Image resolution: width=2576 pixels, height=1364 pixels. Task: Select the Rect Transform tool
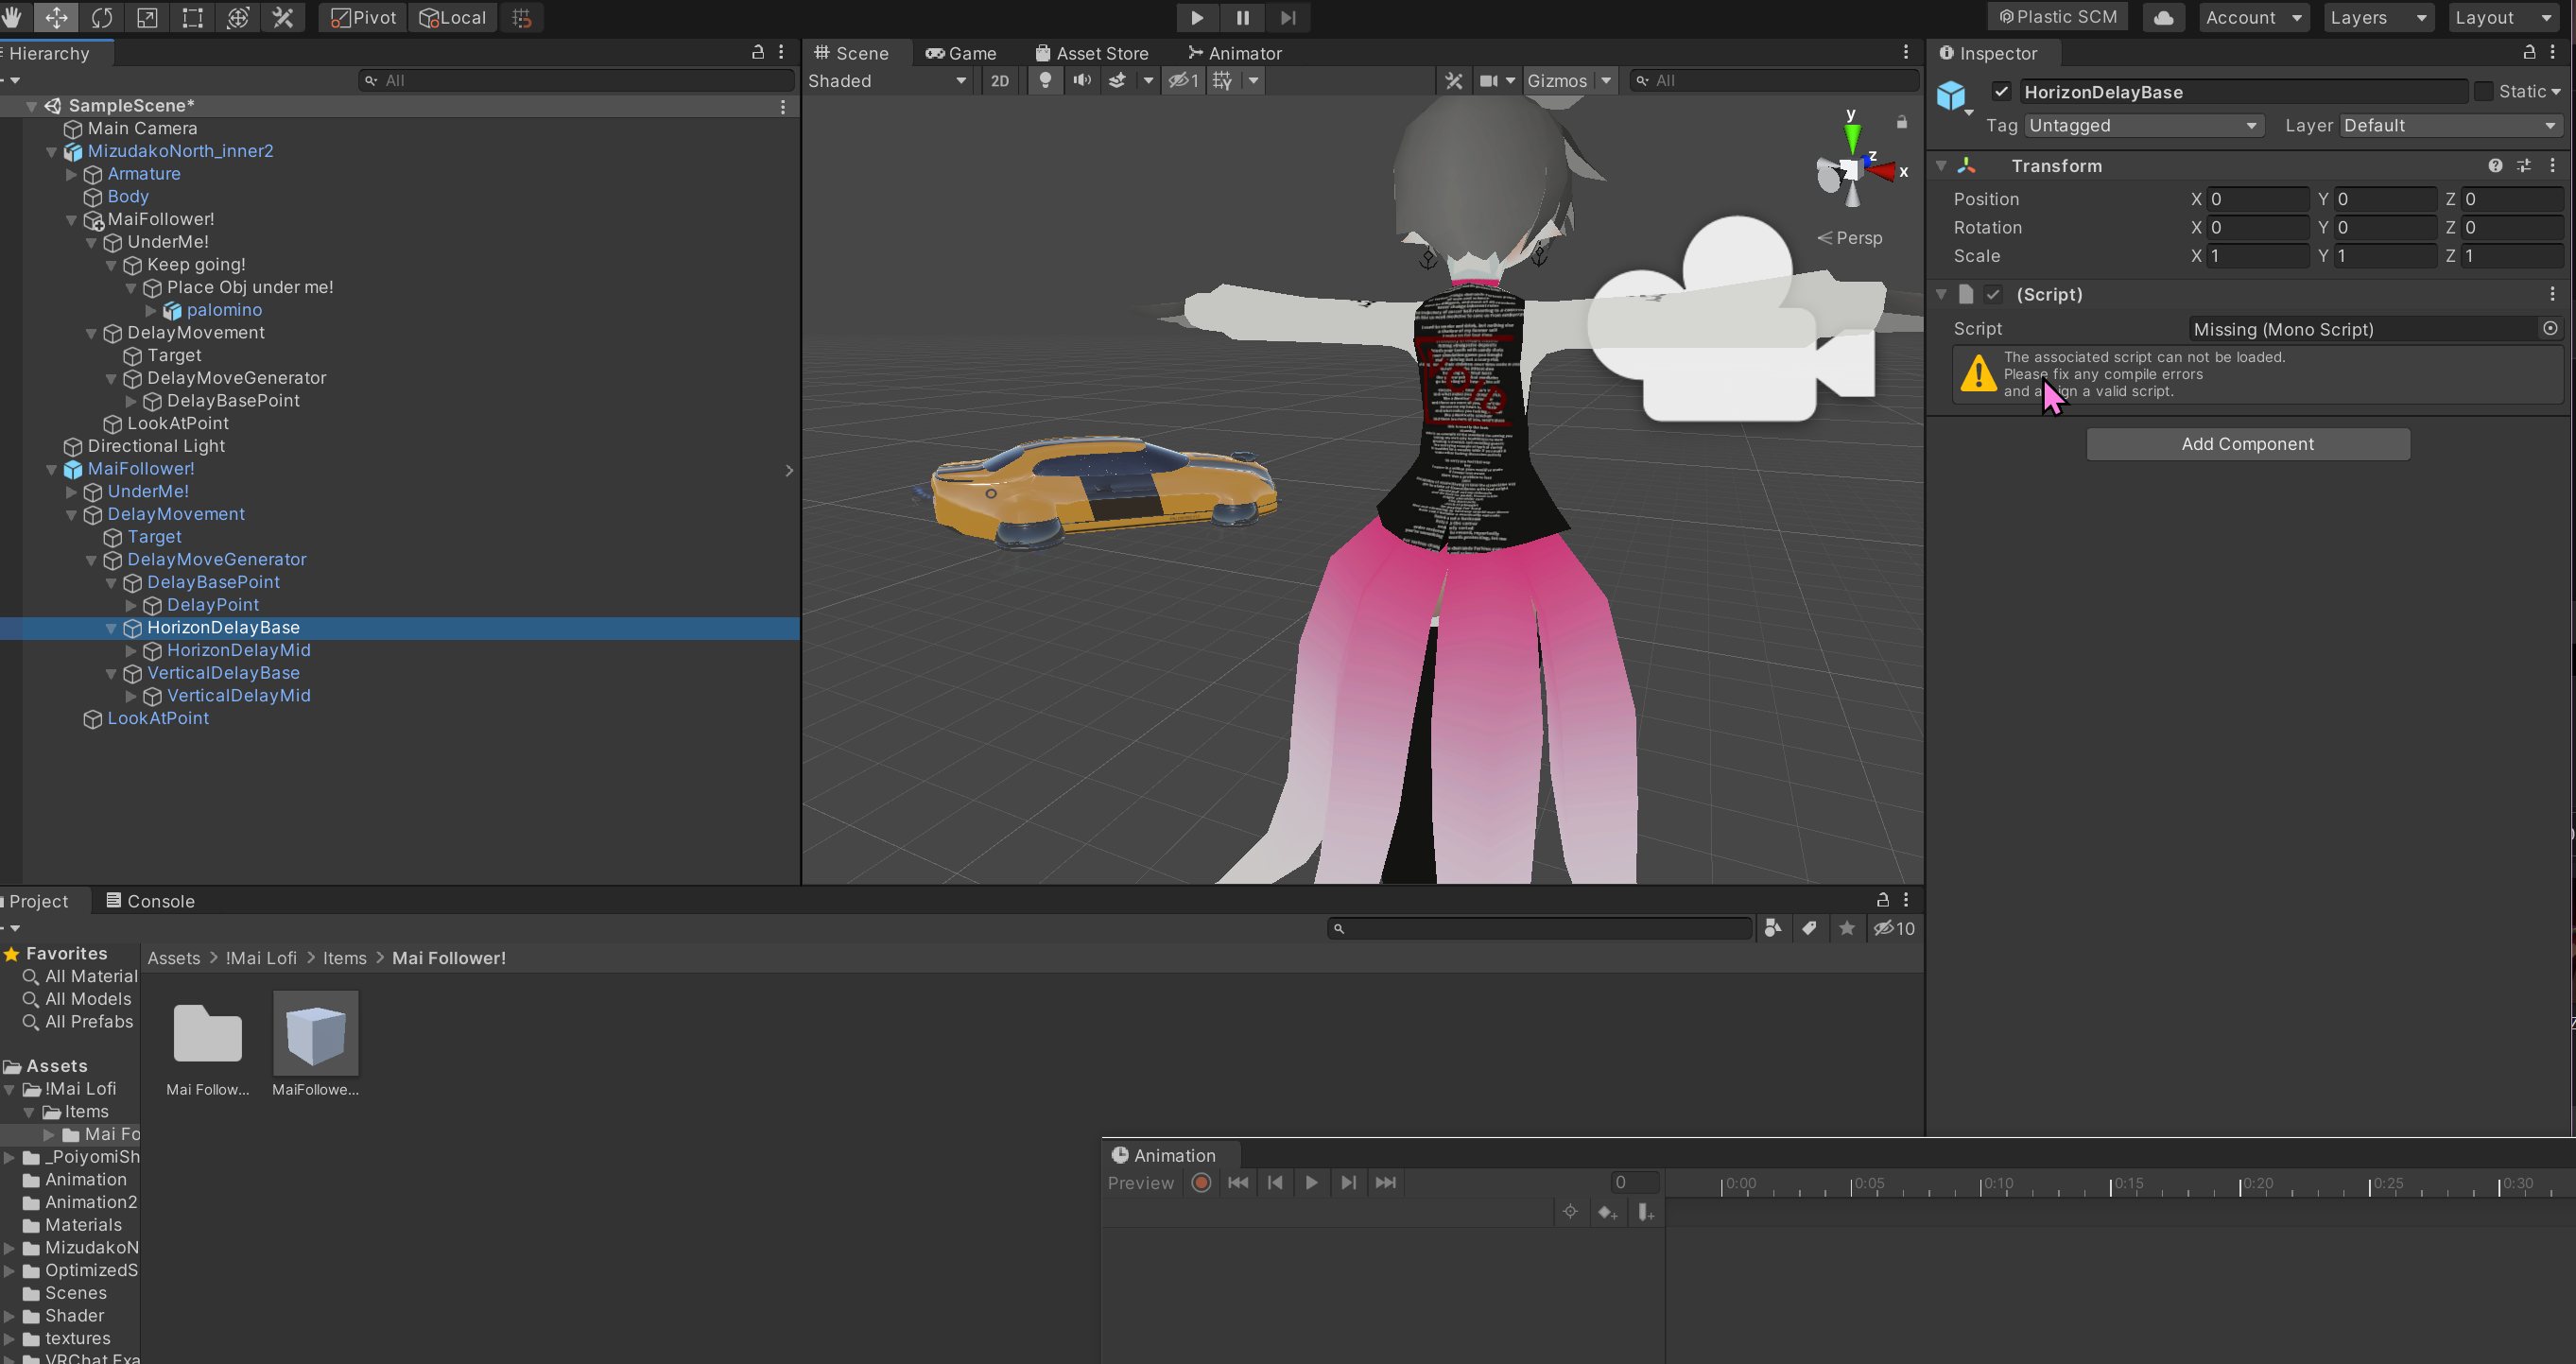pos(191,17)
